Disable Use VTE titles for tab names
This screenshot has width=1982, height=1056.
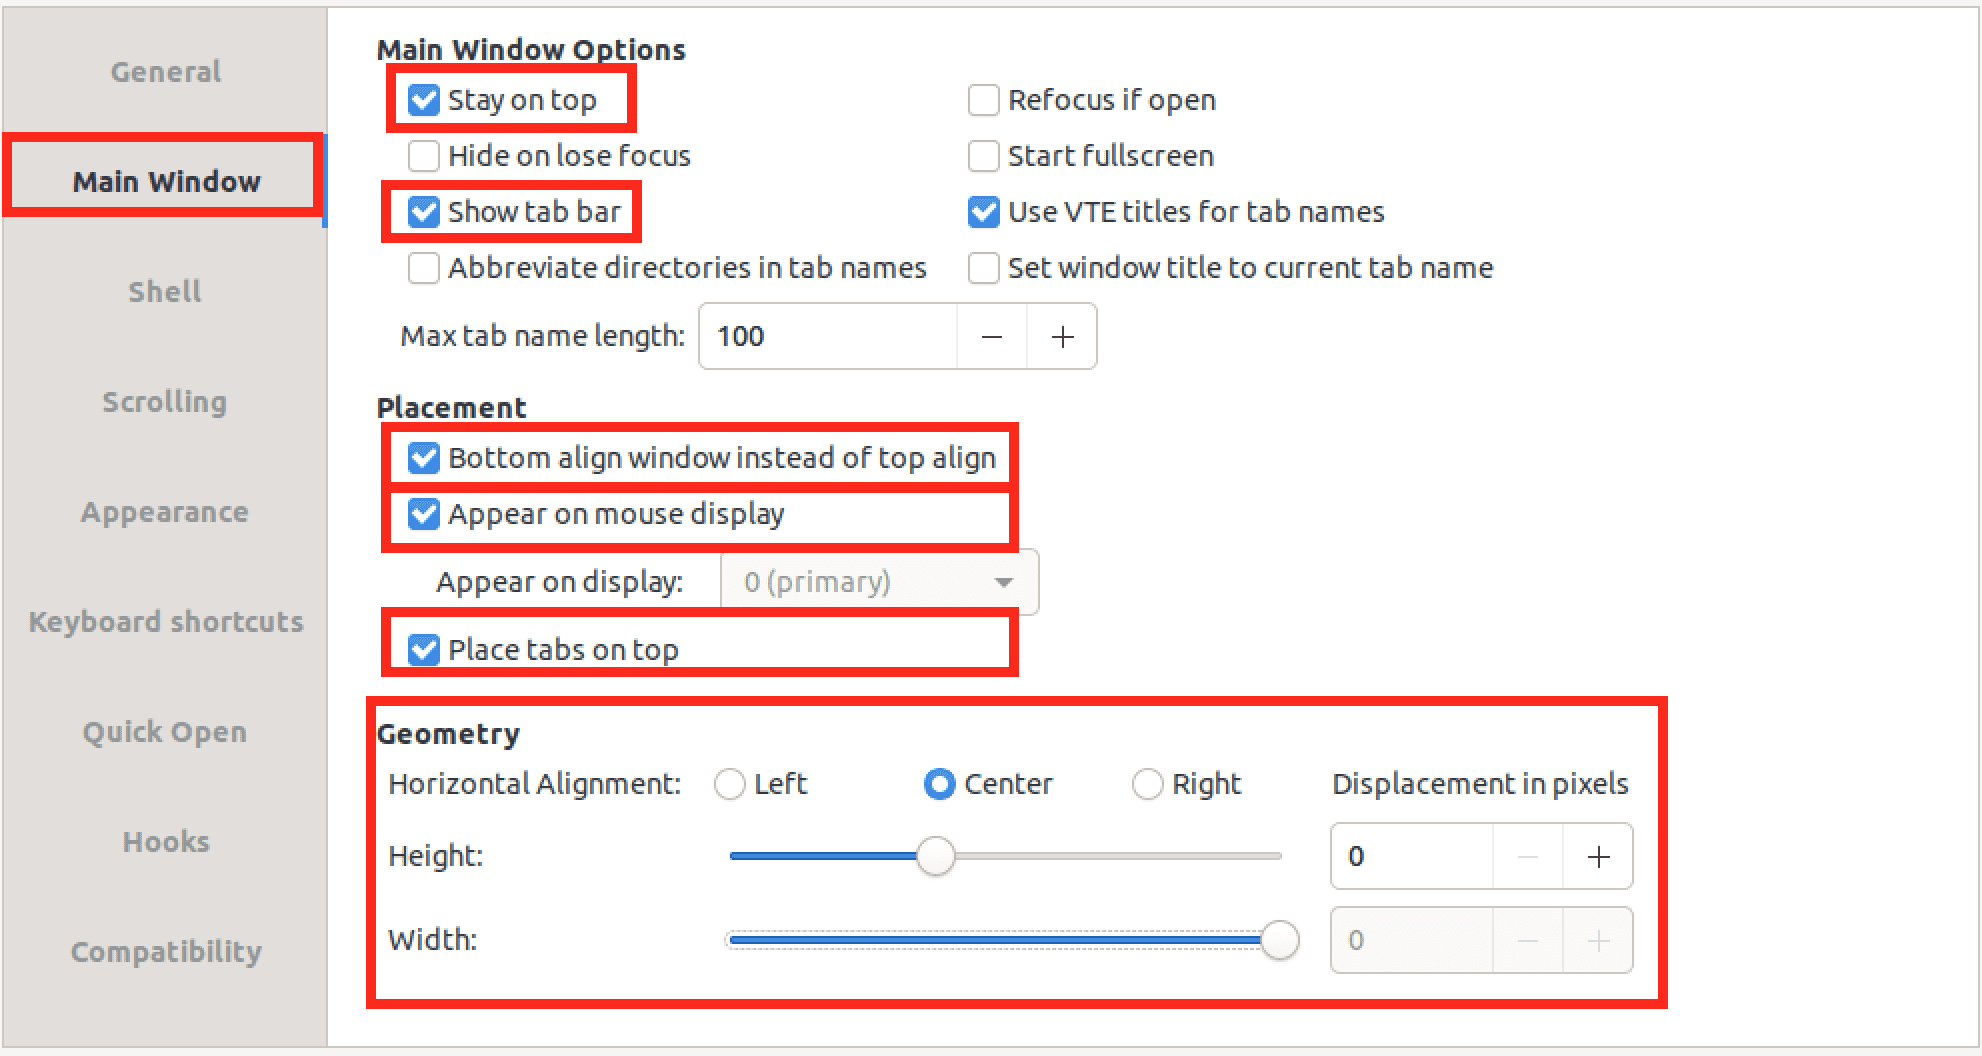point(984,212)
